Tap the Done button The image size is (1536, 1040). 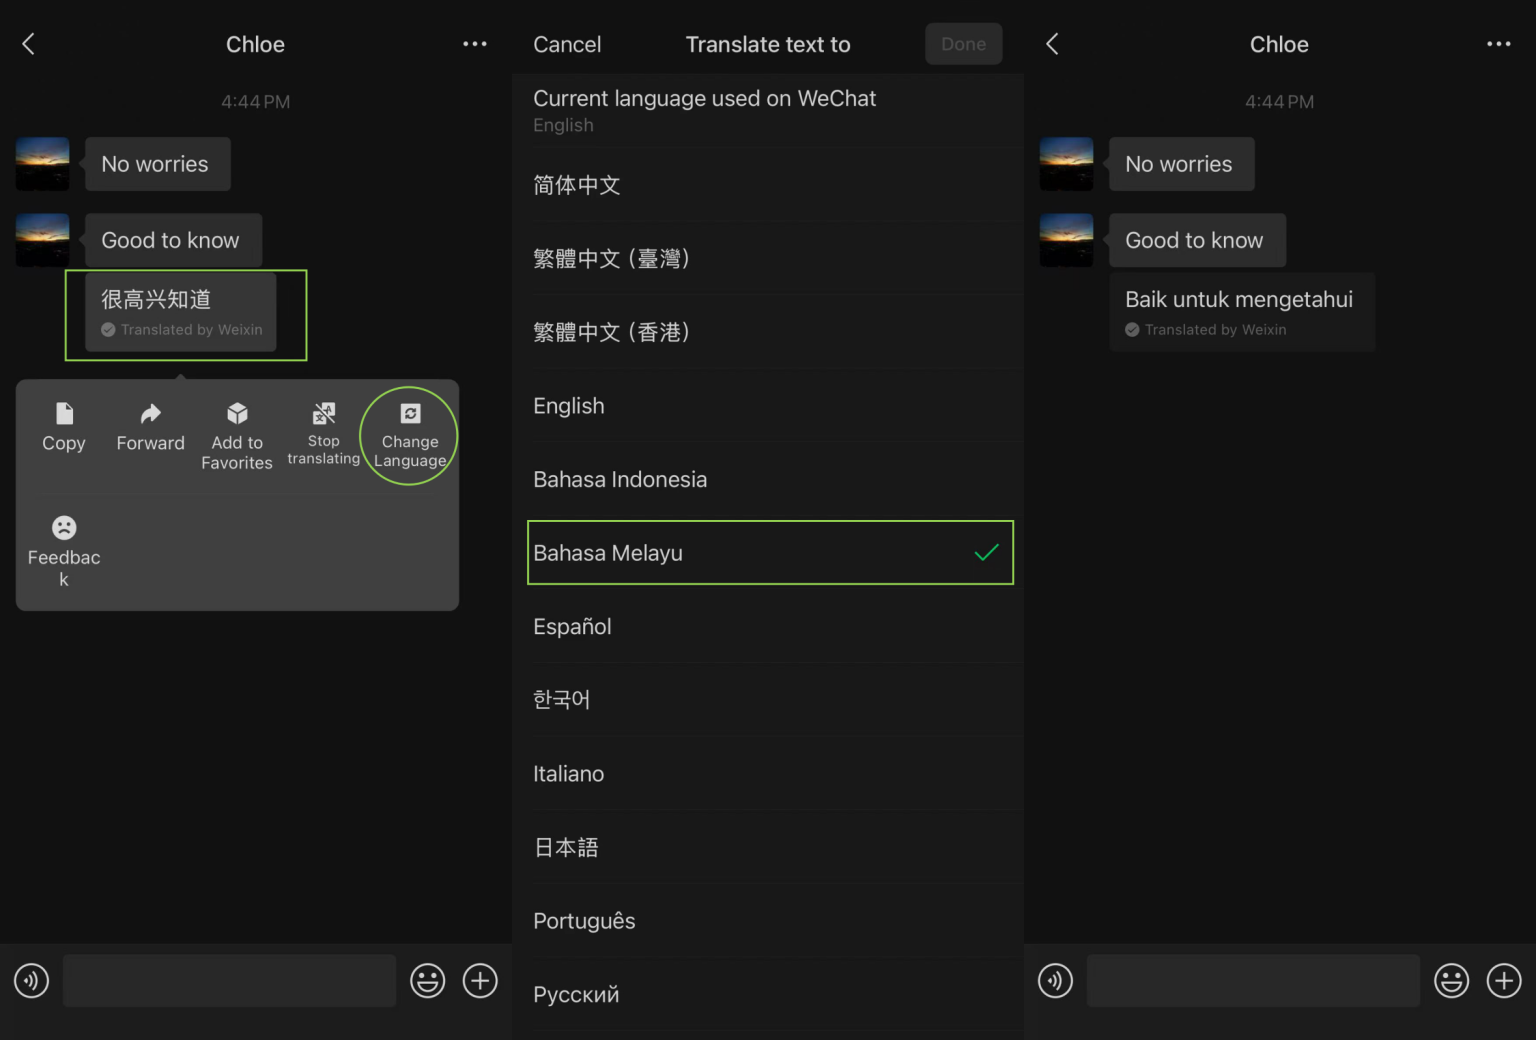pos(962,44)
